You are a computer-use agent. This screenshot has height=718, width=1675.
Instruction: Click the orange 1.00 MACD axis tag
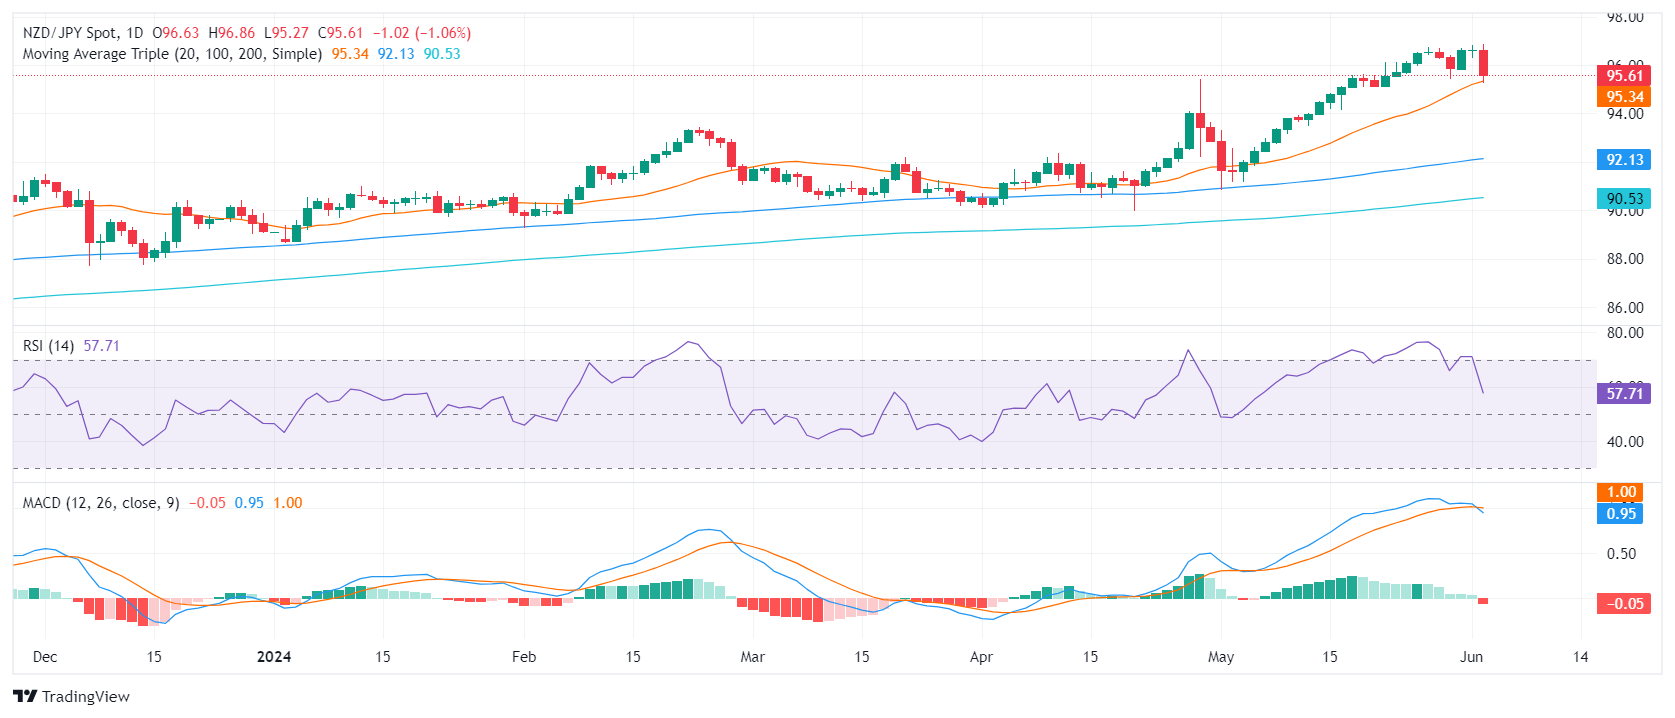(x=1621, y=492)
